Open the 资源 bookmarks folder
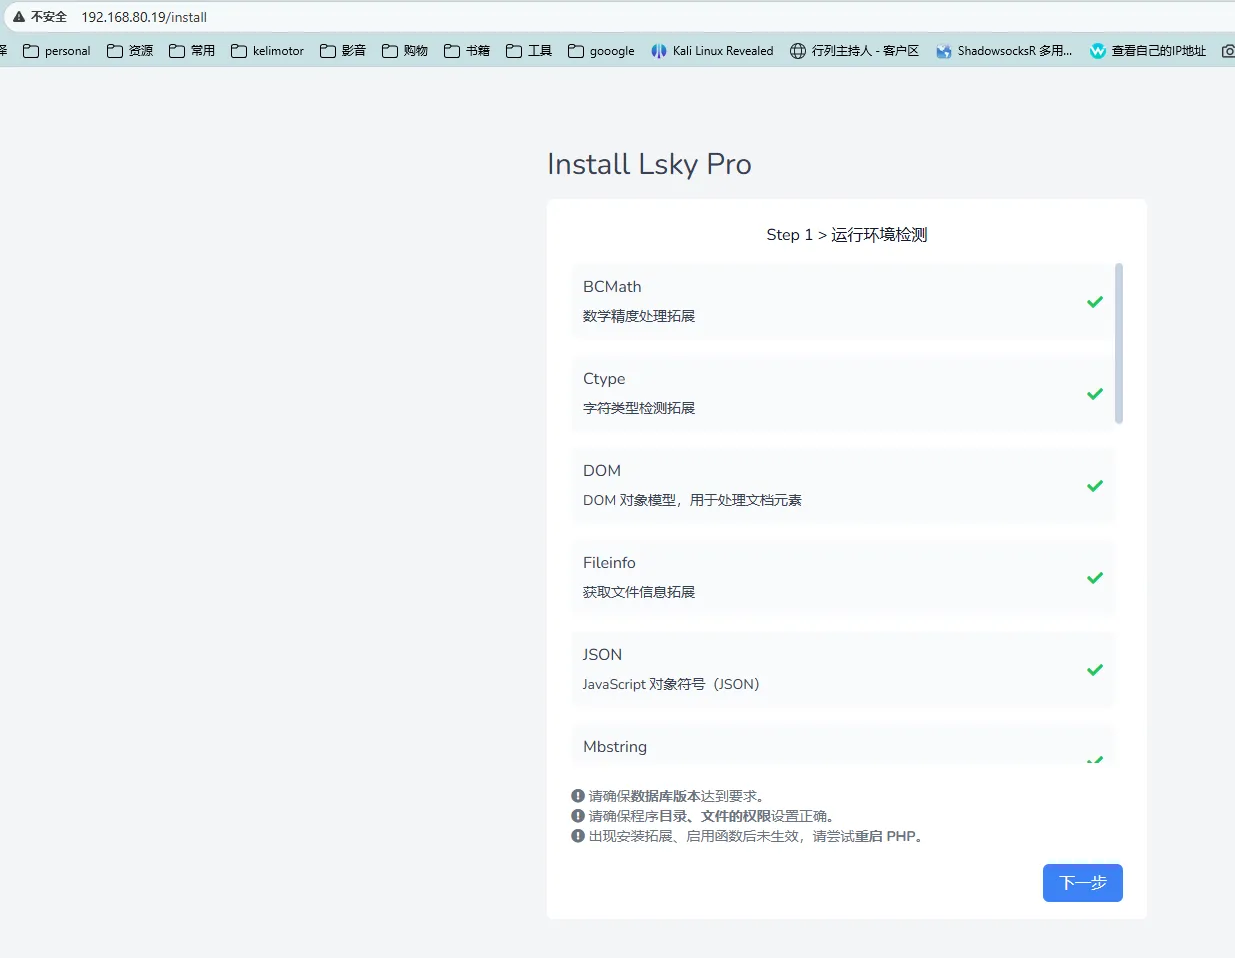Viewport: 1235px width, 958px height. tap(130, 51)
